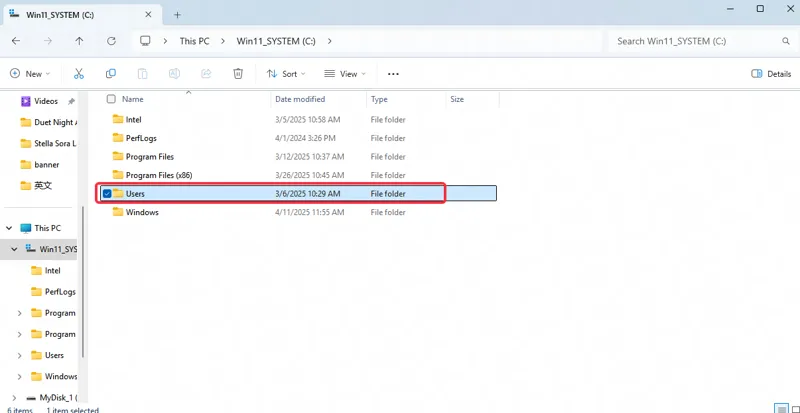Click the search magnifier icon
This screenshot has height=413, width=800.
pos(786,41)
